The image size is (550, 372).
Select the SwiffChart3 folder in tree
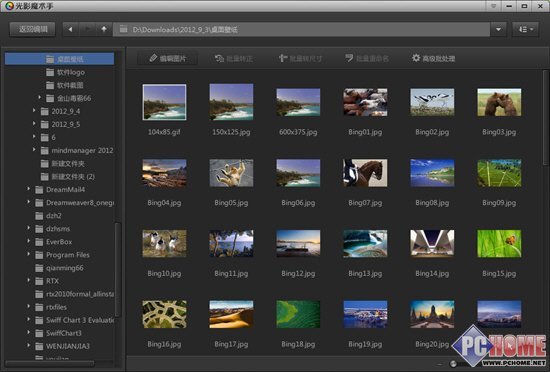pos(64,333)
